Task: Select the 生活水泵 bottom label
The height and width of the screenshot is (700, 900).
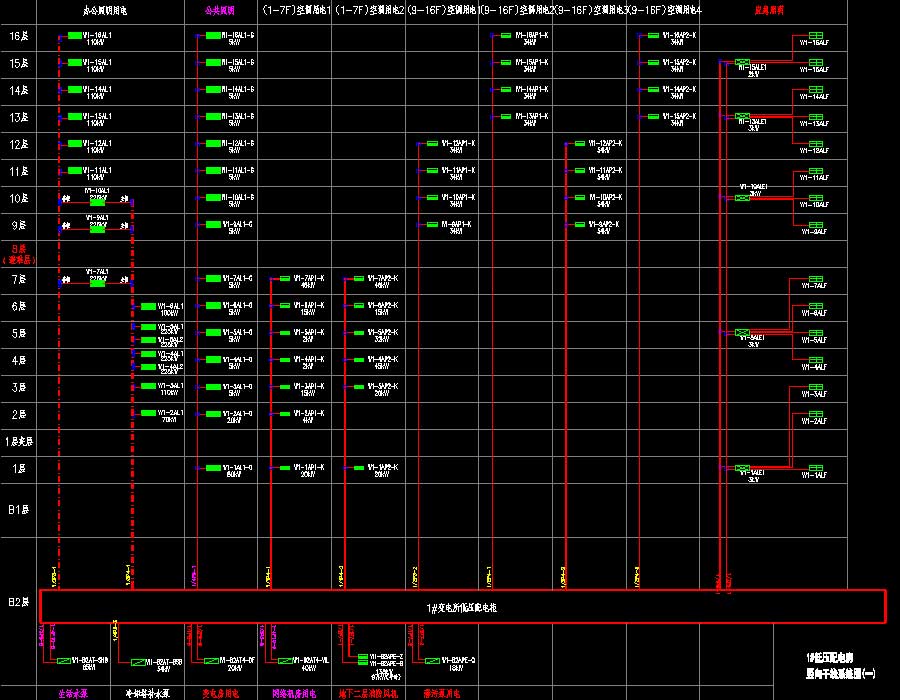Action: 73,693
